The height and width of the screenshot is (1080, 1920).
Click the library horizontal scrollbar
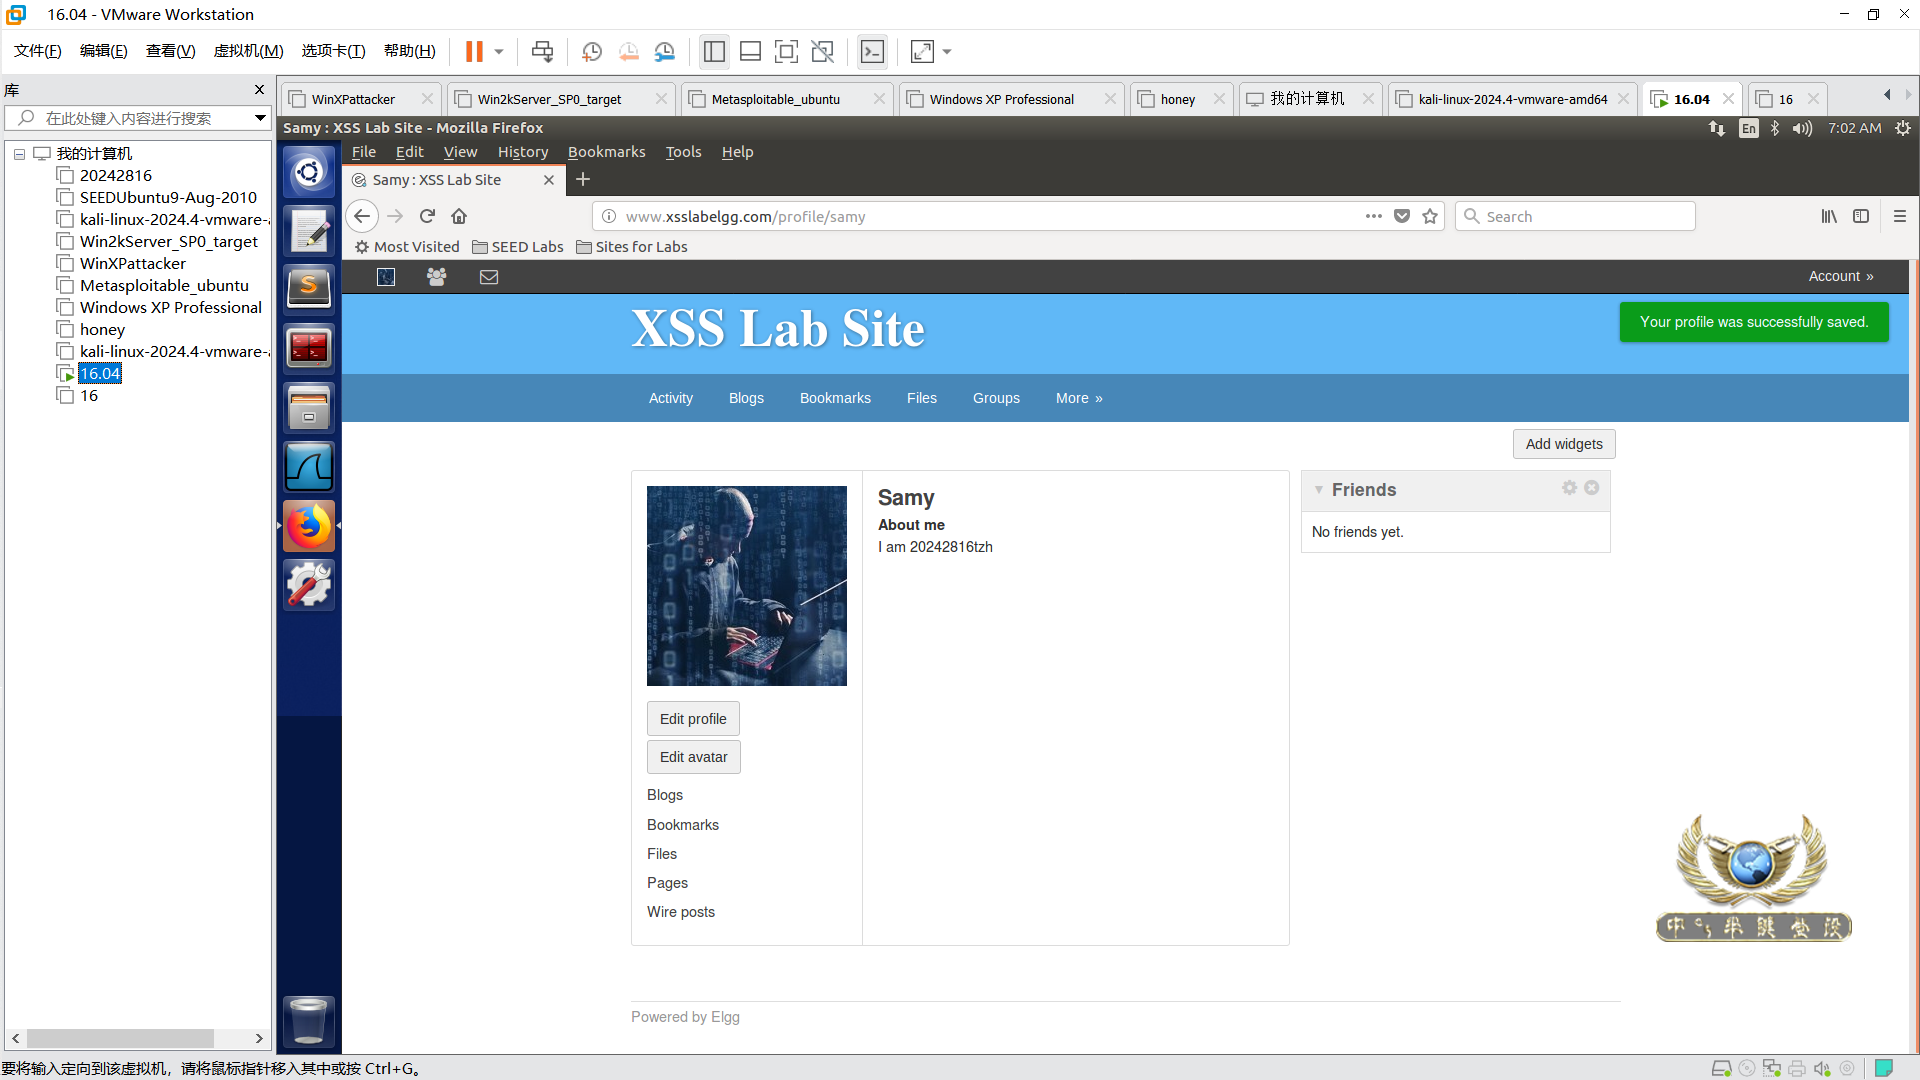120,1039
